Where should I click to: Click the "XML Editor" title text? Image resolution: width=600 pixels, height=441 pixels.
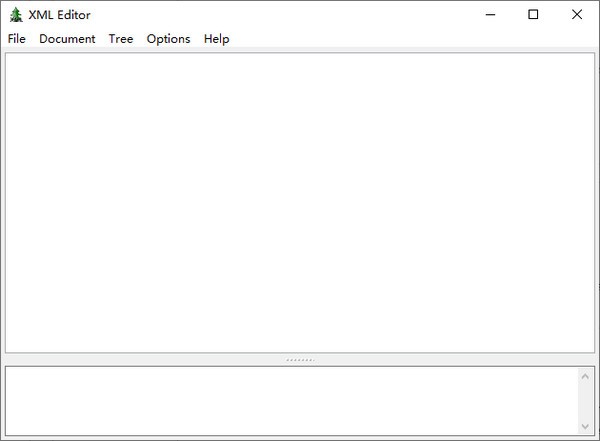coord(60,15)
